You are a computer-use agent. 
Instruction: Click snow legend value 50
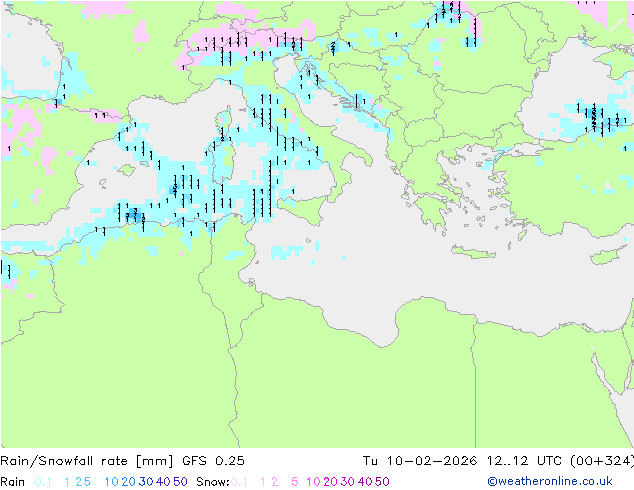(x=382, y=482)
